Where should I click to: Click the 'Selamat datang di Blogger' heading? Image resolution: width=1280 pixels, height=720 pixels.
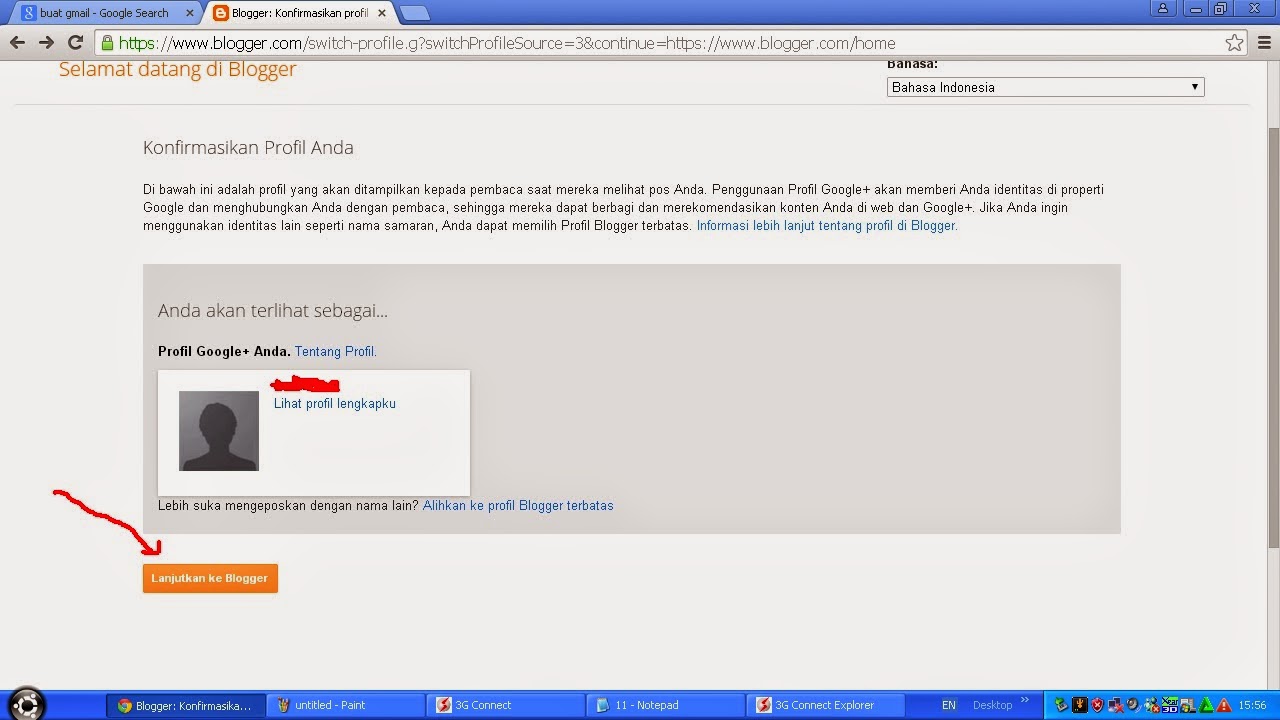tap(178, 69)
